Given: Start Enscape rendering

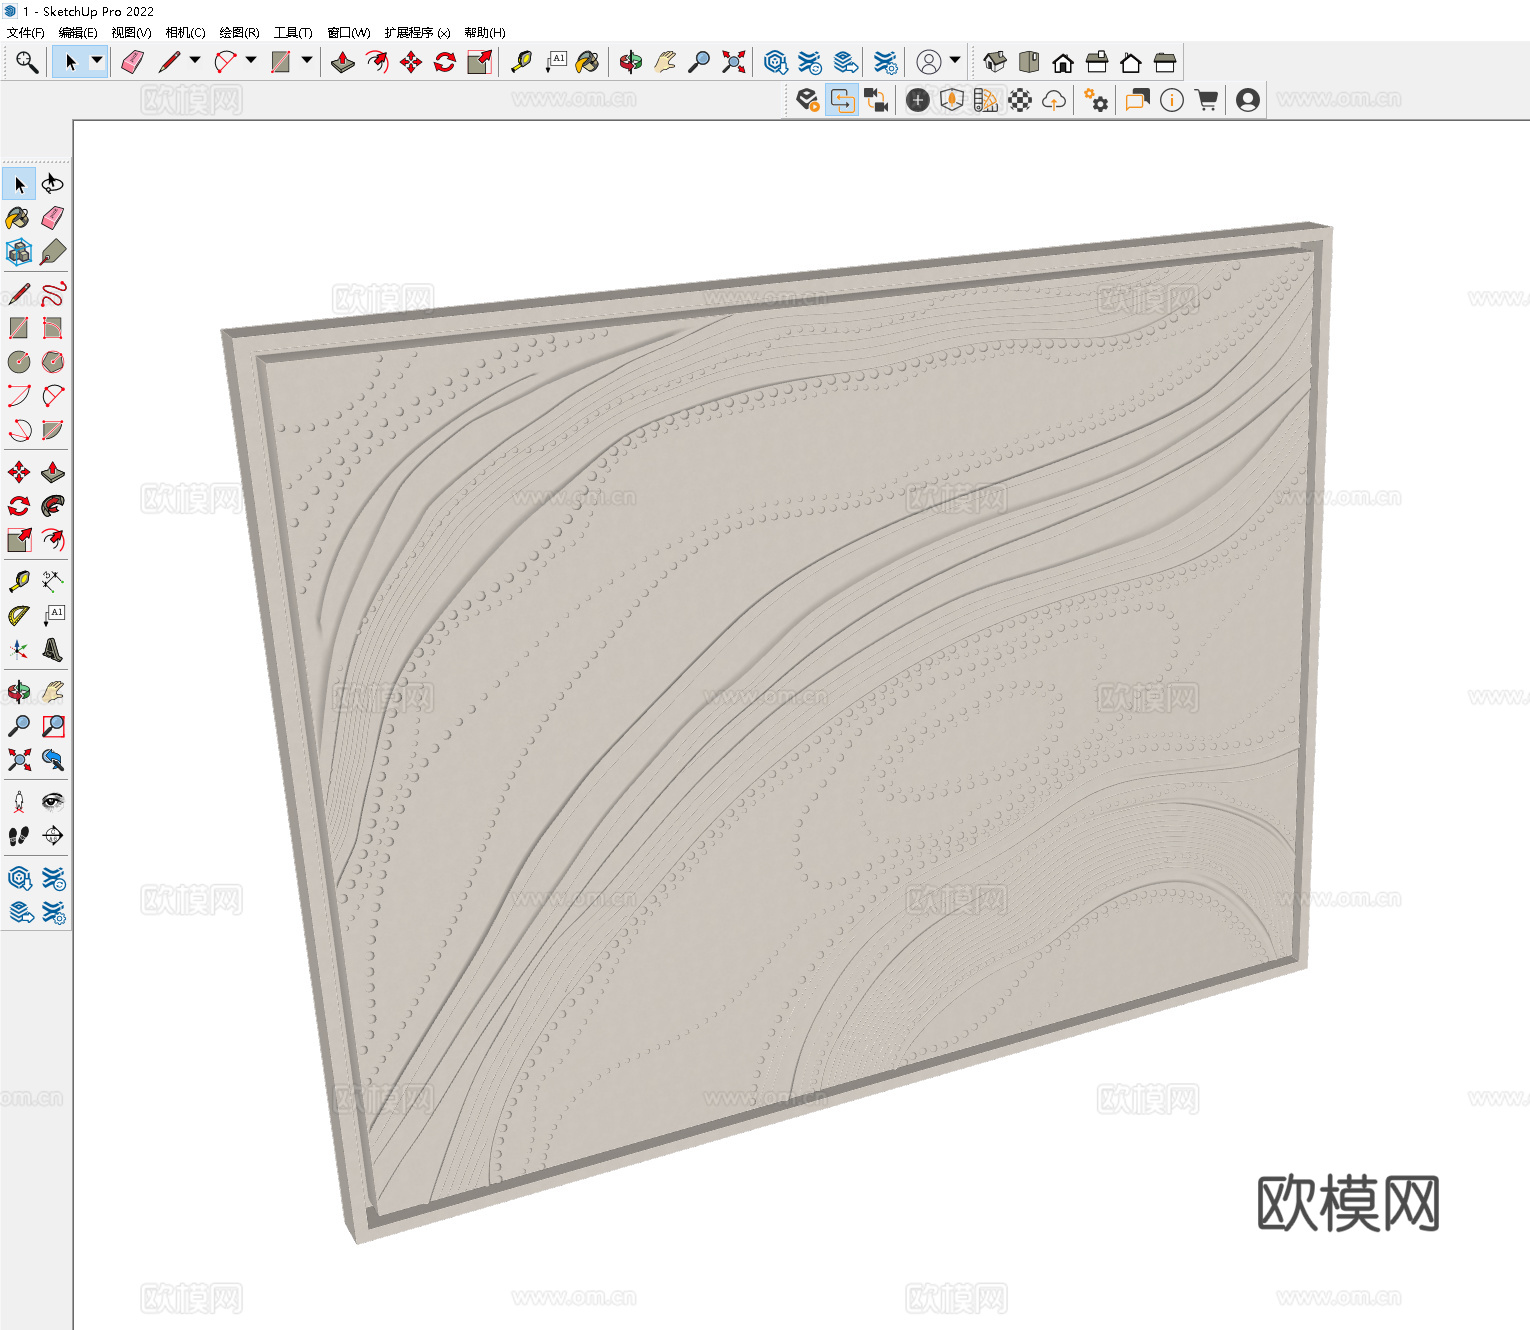Looking at the screenshot, I should 808,100.
